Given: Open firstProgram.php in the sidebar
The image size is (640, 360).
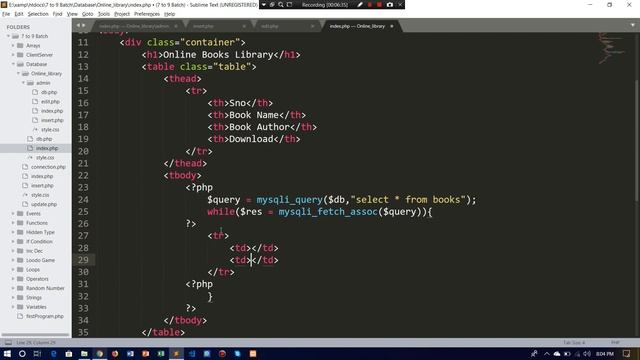Looking at the screenshot, I should [x=44, y=316].
